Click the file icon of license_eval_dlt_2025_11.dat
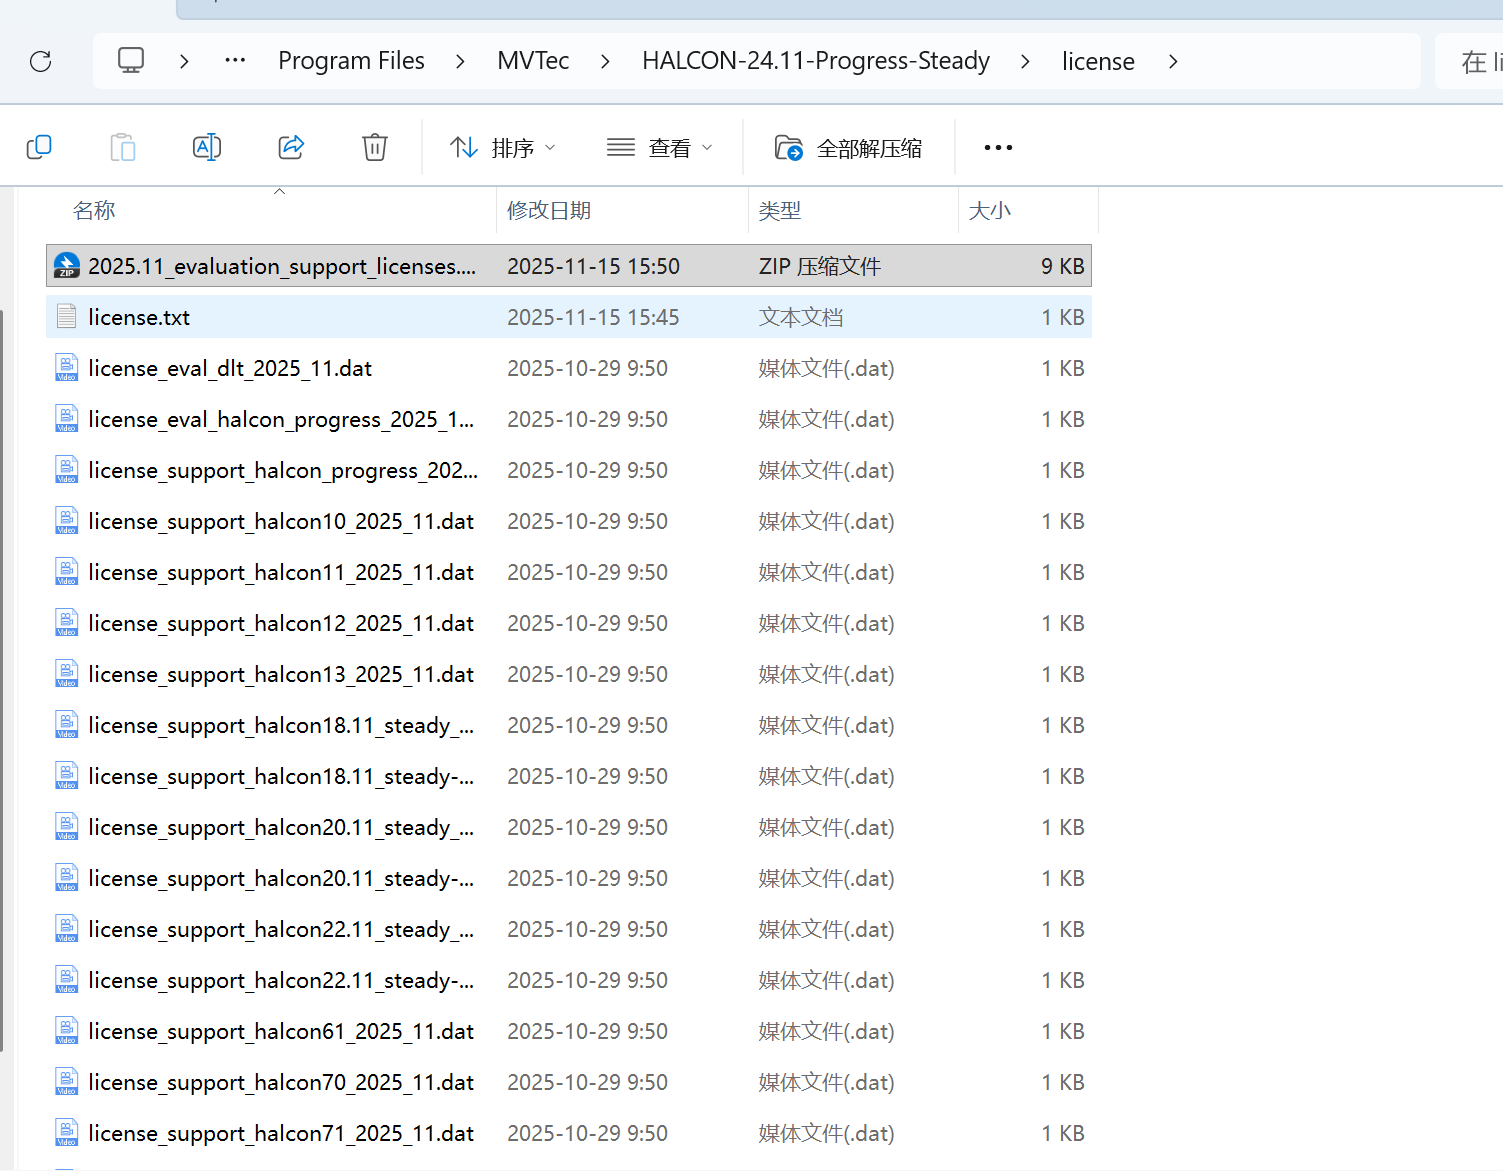This screenshot has height=1171, width=1503. (67, 368)
